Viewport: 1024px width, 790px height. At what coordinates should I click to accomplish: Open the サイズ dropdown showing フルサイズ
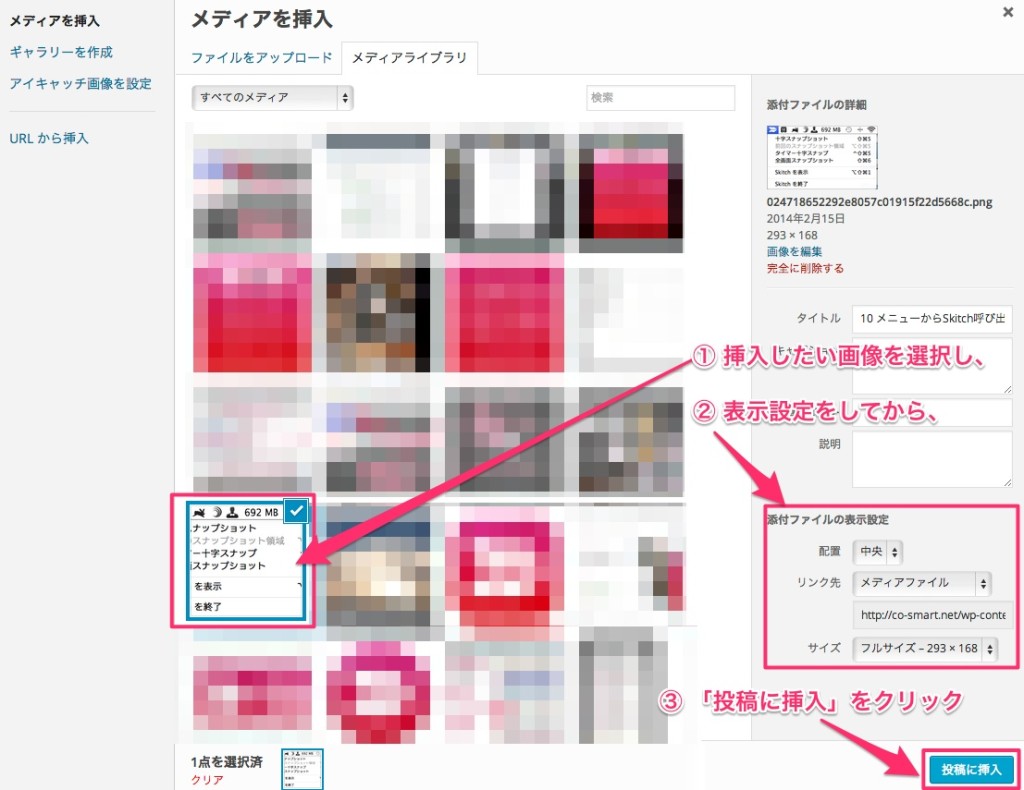[x=925, y=649]
